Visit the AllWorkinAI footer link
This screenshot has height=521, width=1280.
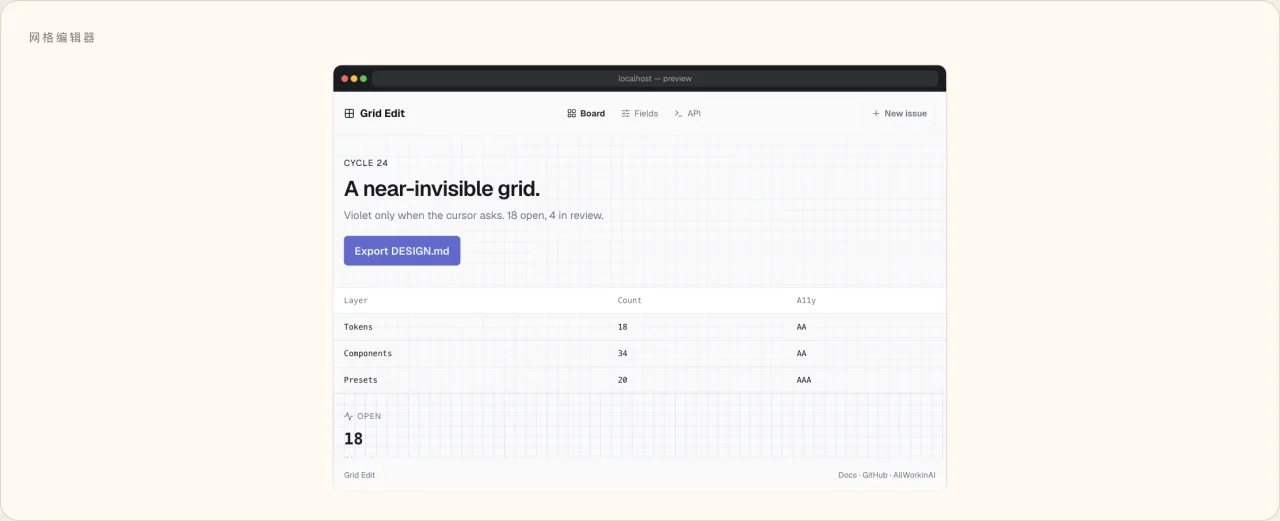coord(914,475)
